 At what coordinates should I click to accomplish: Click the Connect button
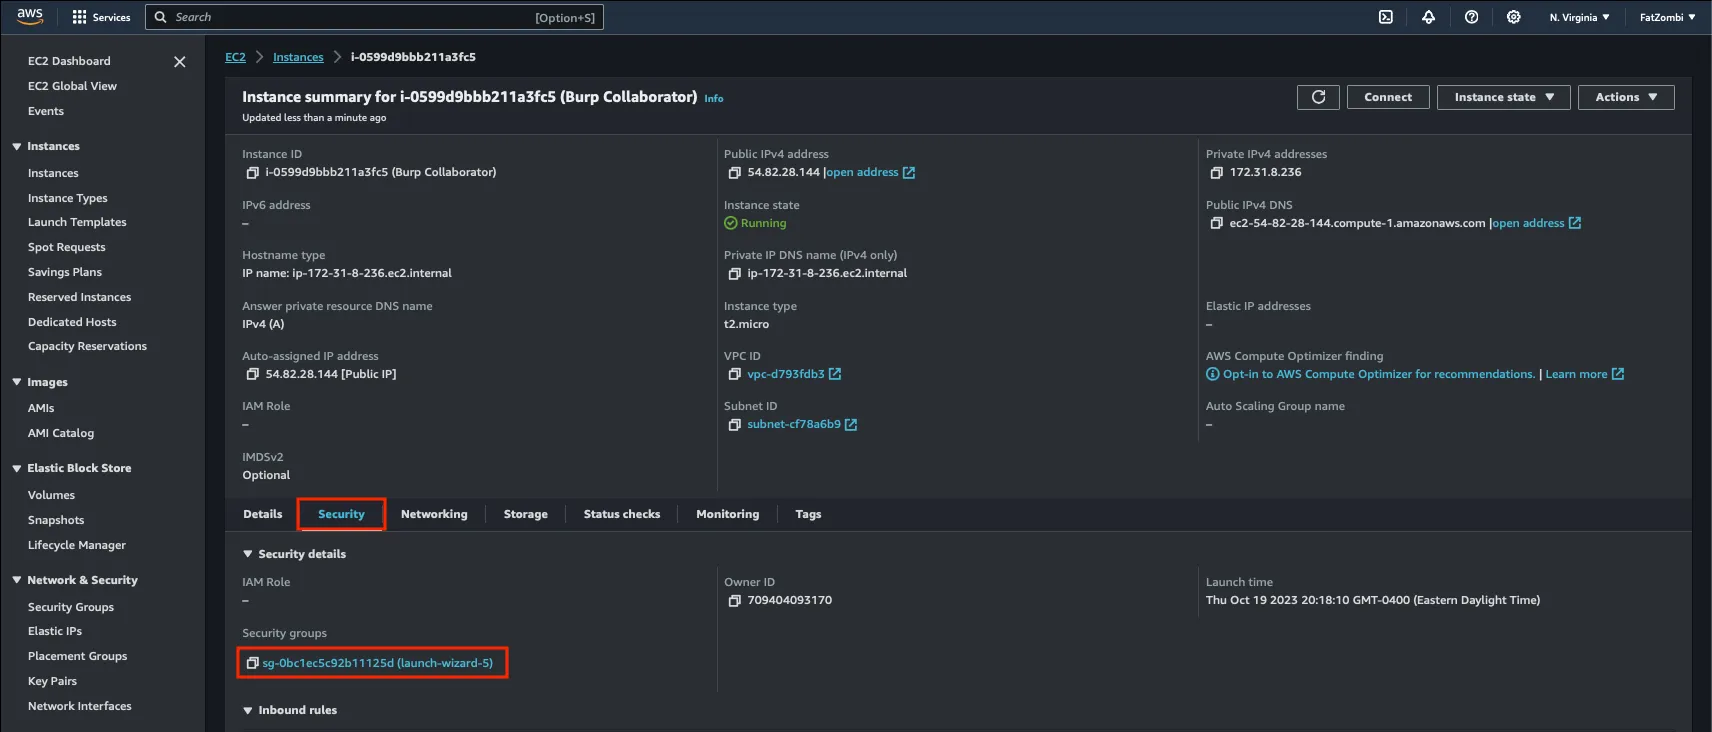(x=1388, y=97)
